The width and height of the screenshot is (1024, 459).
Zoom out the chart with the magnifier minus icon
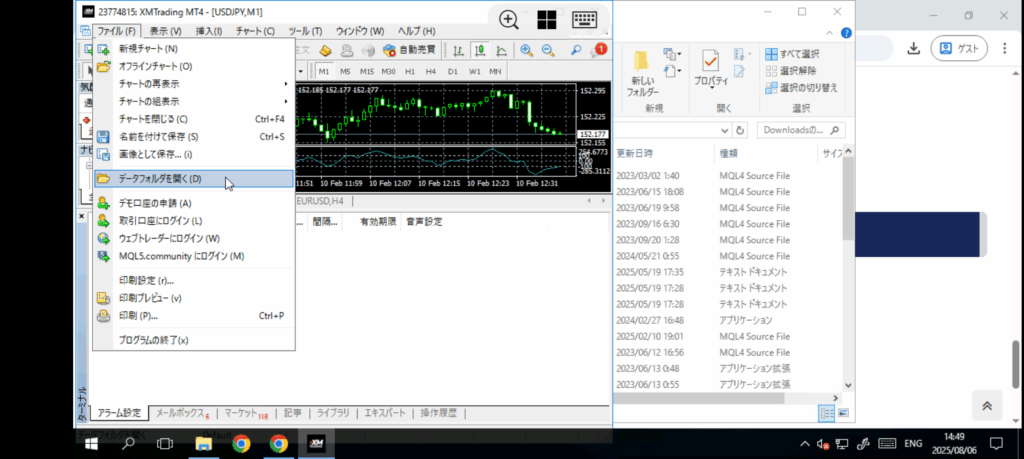[547, 51]
